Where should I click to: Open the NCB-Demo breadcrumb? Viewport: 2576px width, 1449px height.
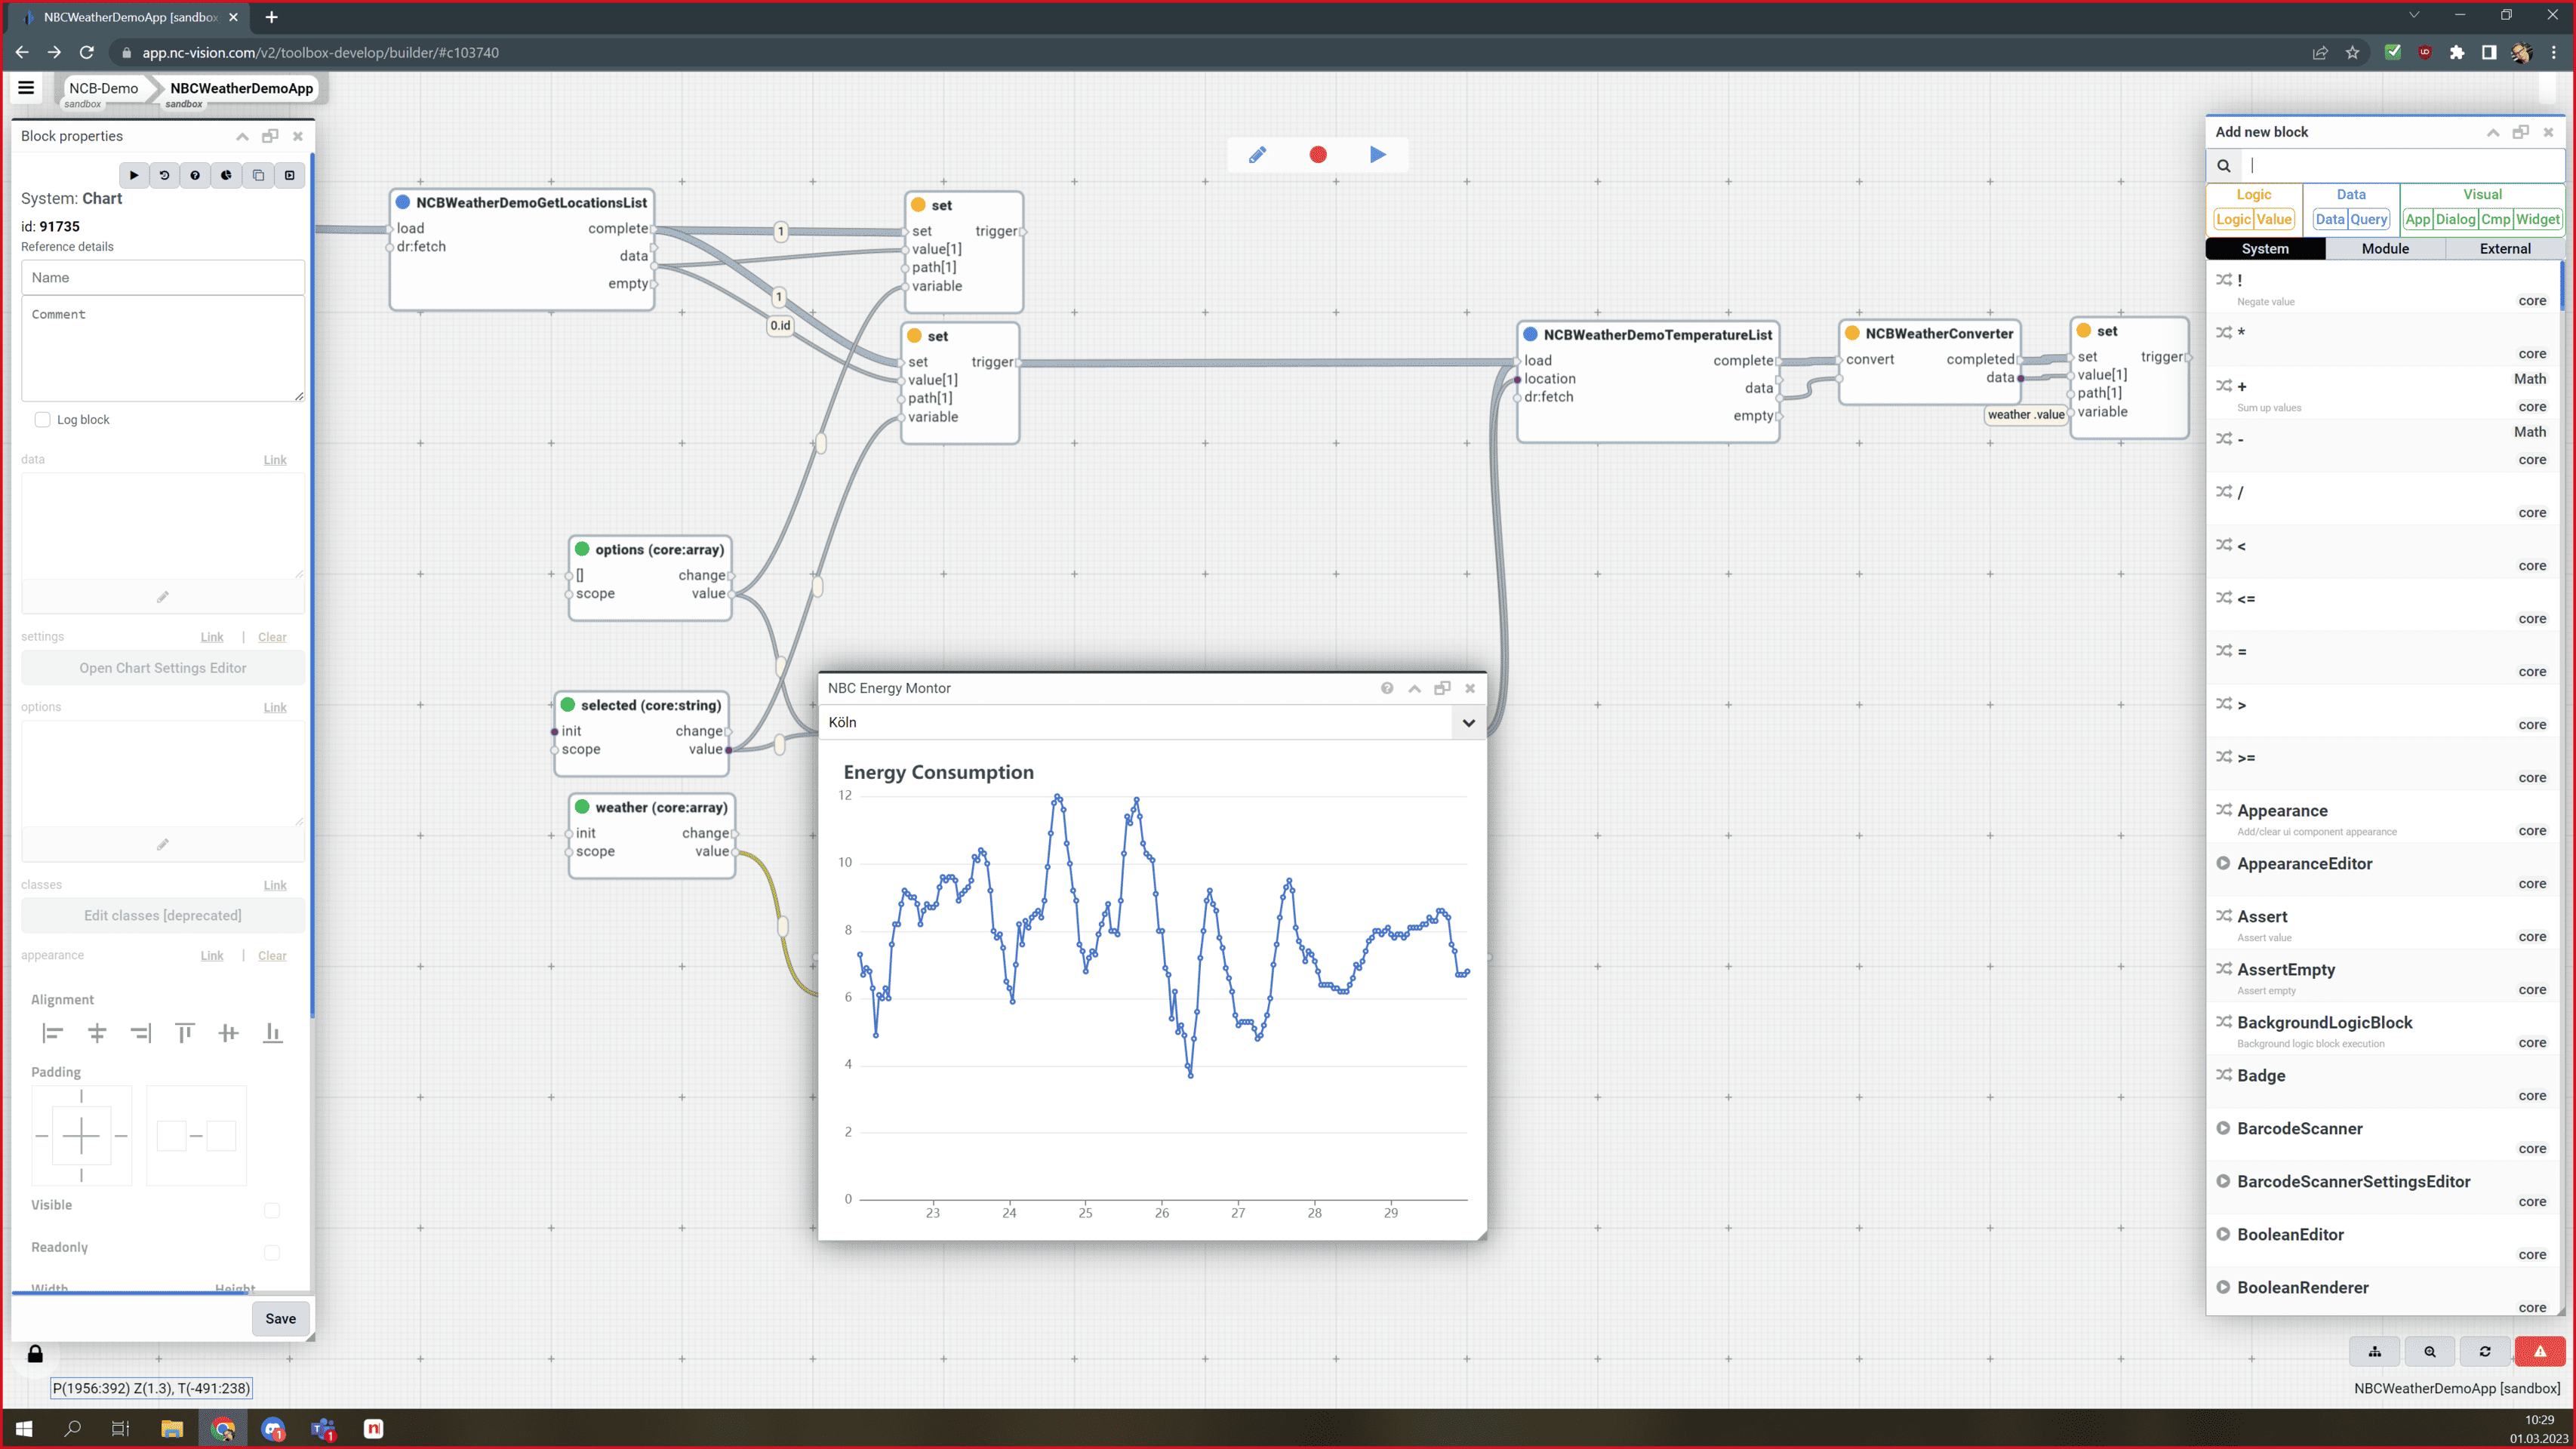[x=103, y=88]
